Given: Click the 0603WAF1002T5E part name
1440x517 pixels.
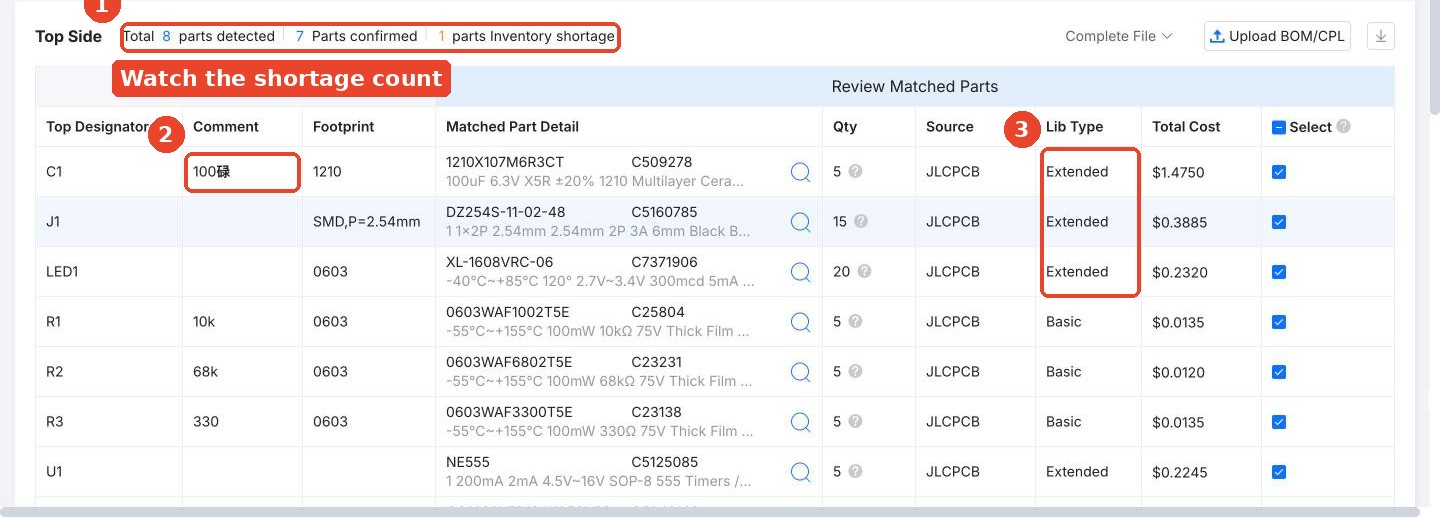Looking at the screenshot, I should click(x=509, y=312).
